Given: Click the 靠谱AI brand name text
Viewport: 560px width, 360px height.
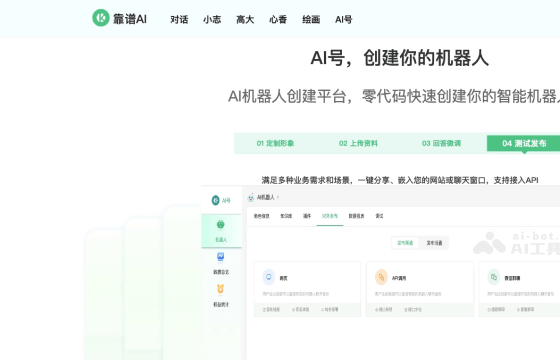Looking at the screenshot, I should [130, 19].
